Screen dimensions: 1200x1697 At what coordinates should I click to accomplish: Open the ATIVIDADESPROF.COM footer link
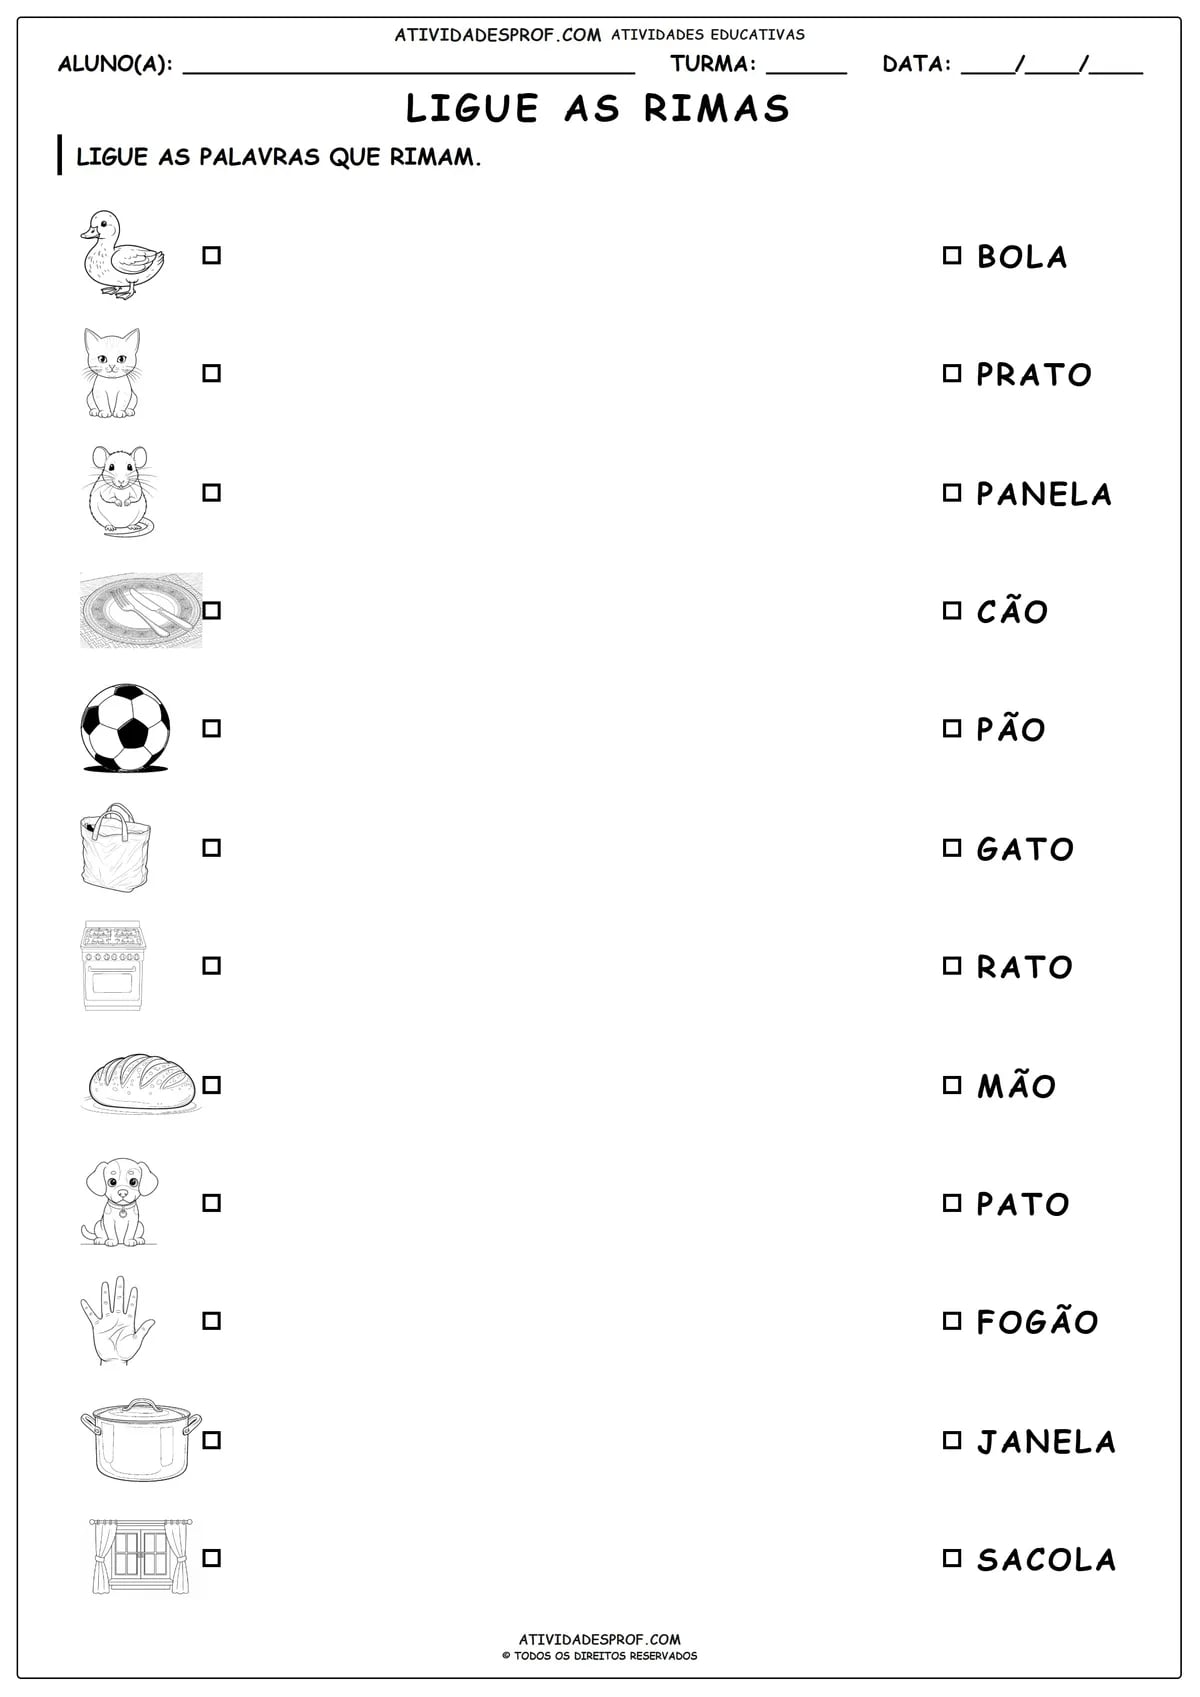600,1639
